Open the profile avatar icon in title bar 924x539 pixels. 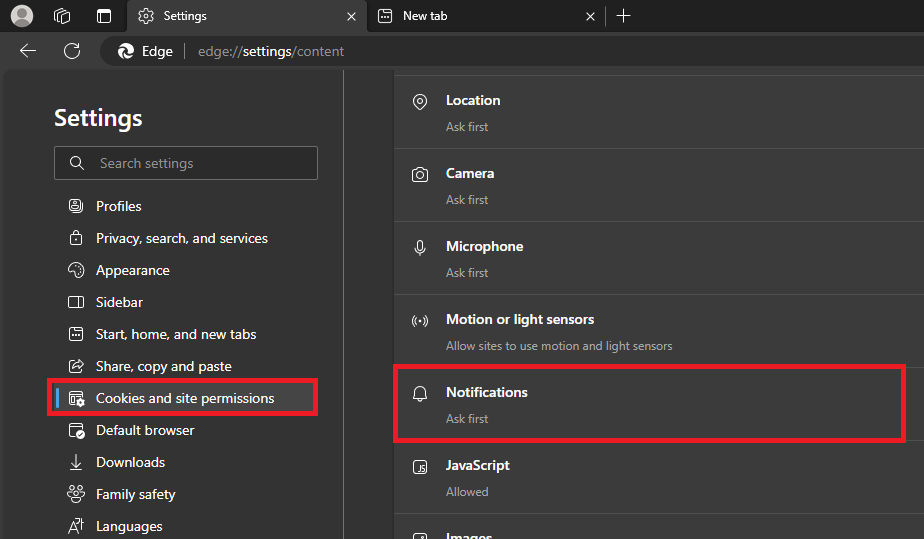(22, 16)
